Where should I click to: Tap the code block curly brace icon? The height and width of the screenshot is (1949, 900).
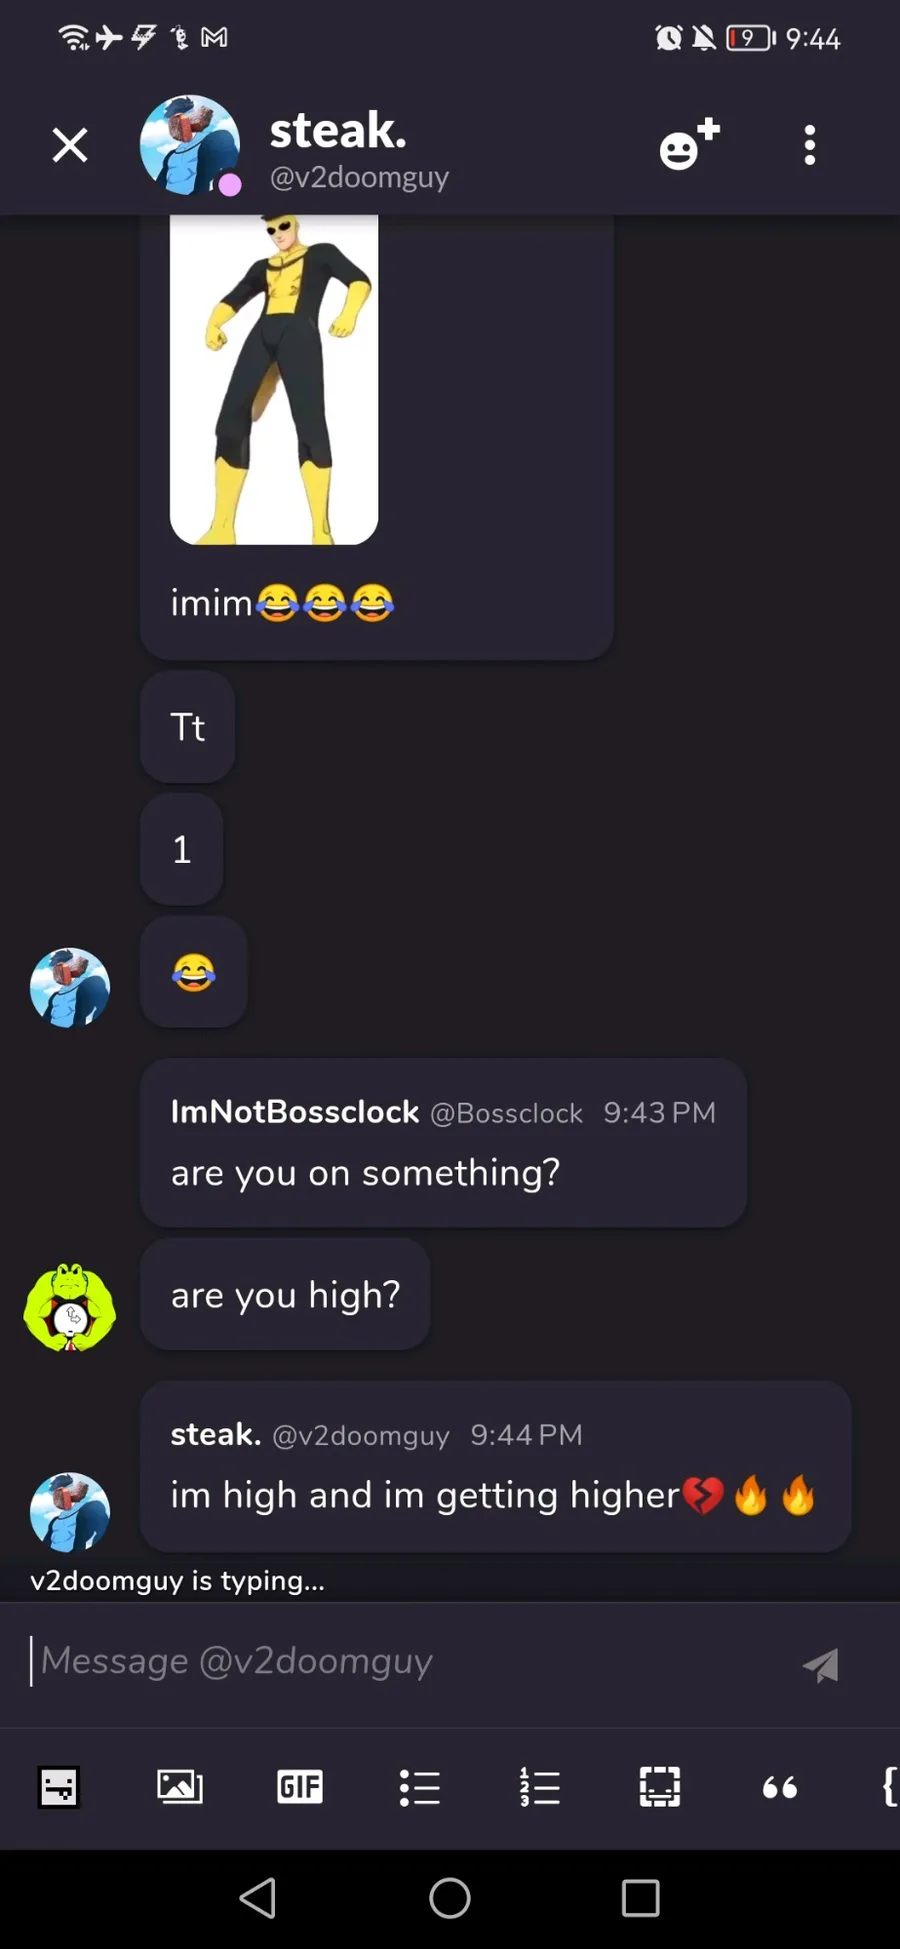coord(889,1787)
